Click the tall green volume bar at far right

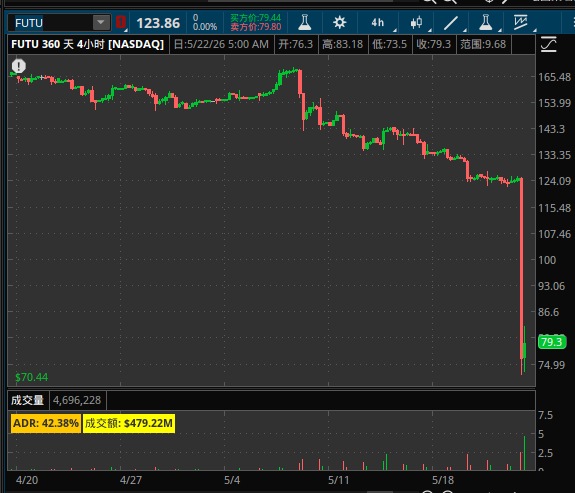(x=524, y=453)
